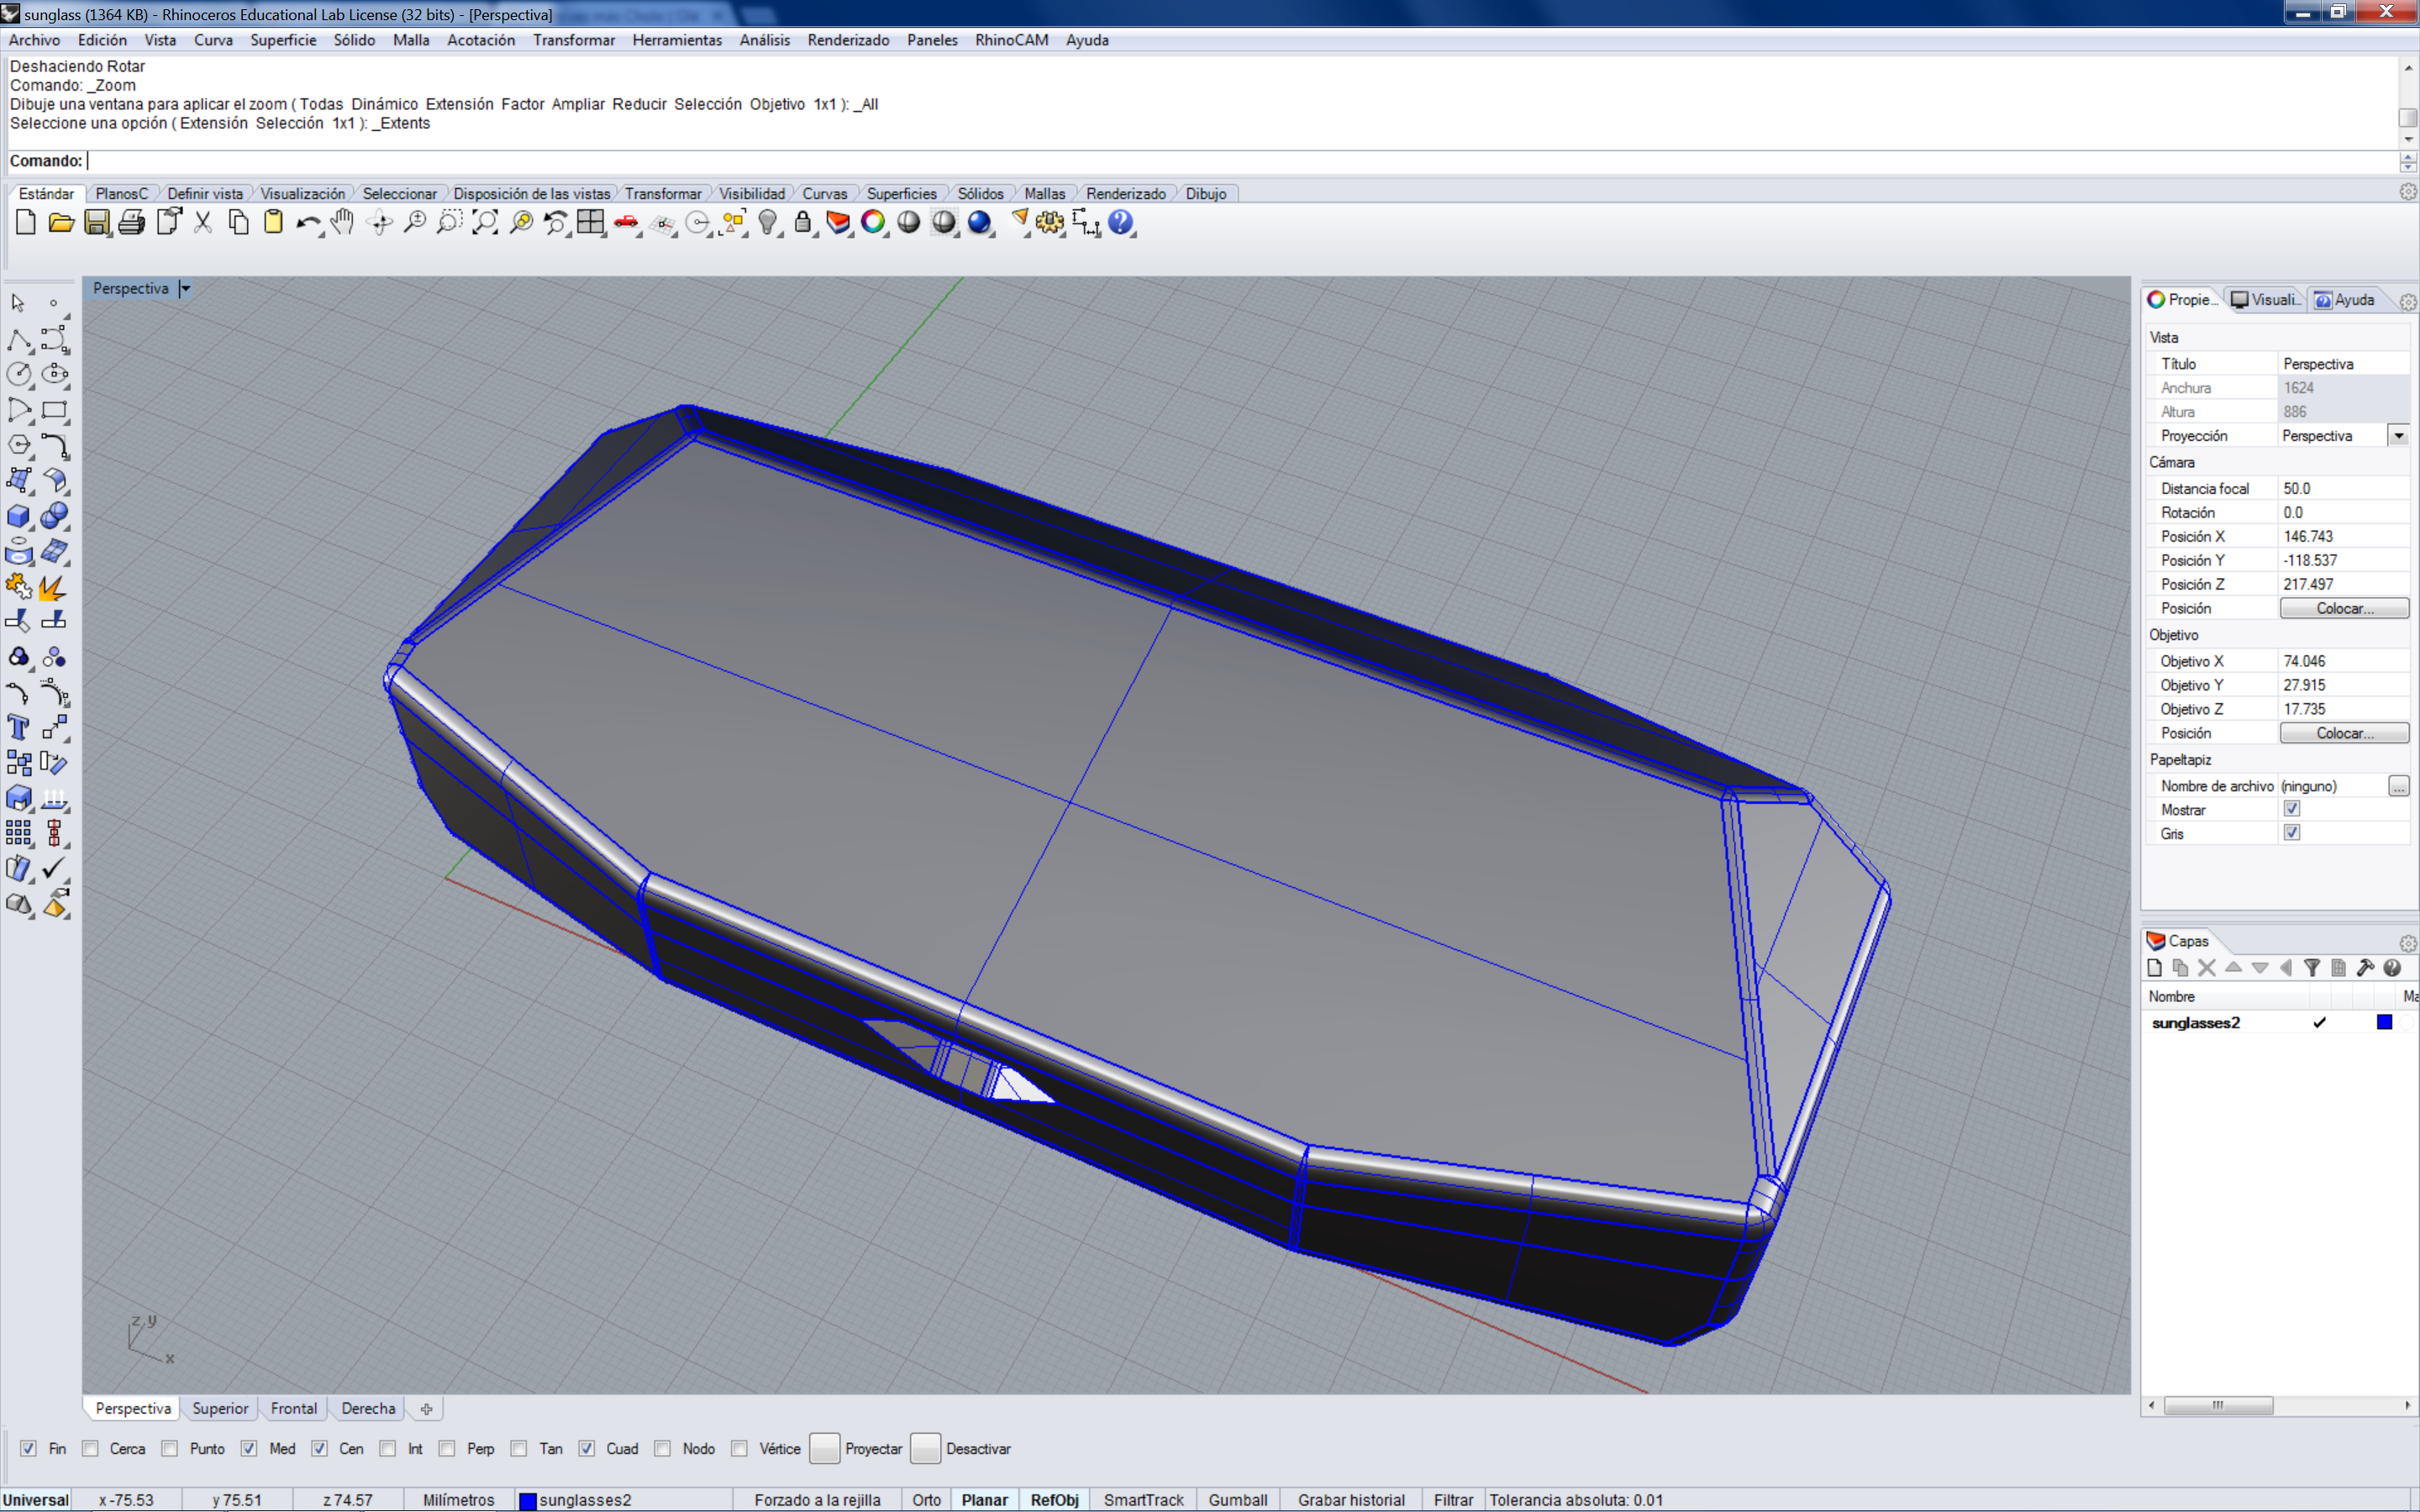Click the Cámara Colocar button
The width and height of the screenshot is (2420, 1512).
click(2344, 608)
